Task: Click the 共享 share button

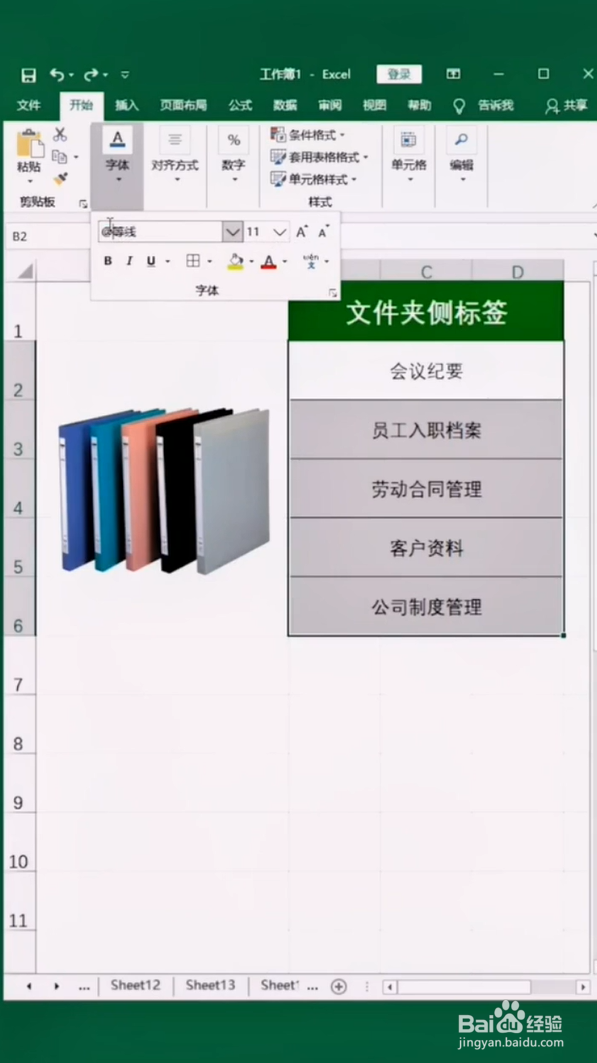Action: pyautogui.click(x=567, y=105)
